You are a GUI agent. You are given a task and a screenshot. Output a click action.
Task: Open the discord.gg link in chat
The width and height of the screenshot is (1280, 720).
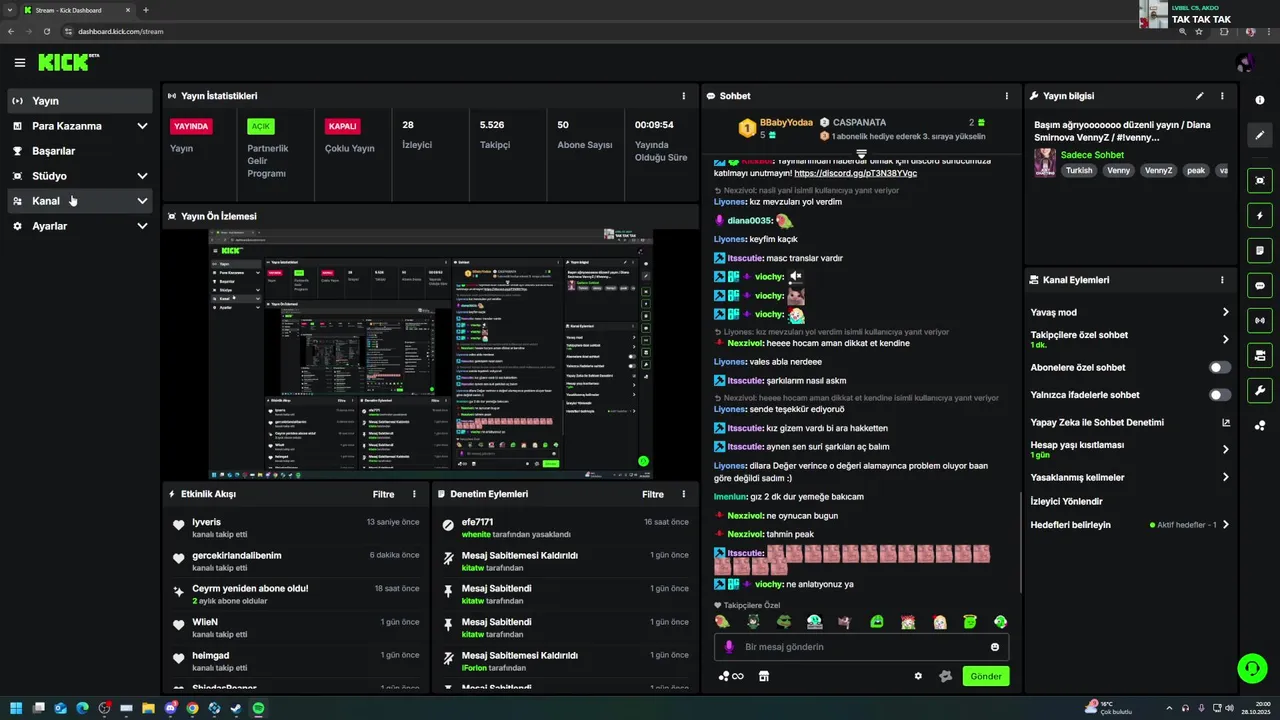(855, 173)
